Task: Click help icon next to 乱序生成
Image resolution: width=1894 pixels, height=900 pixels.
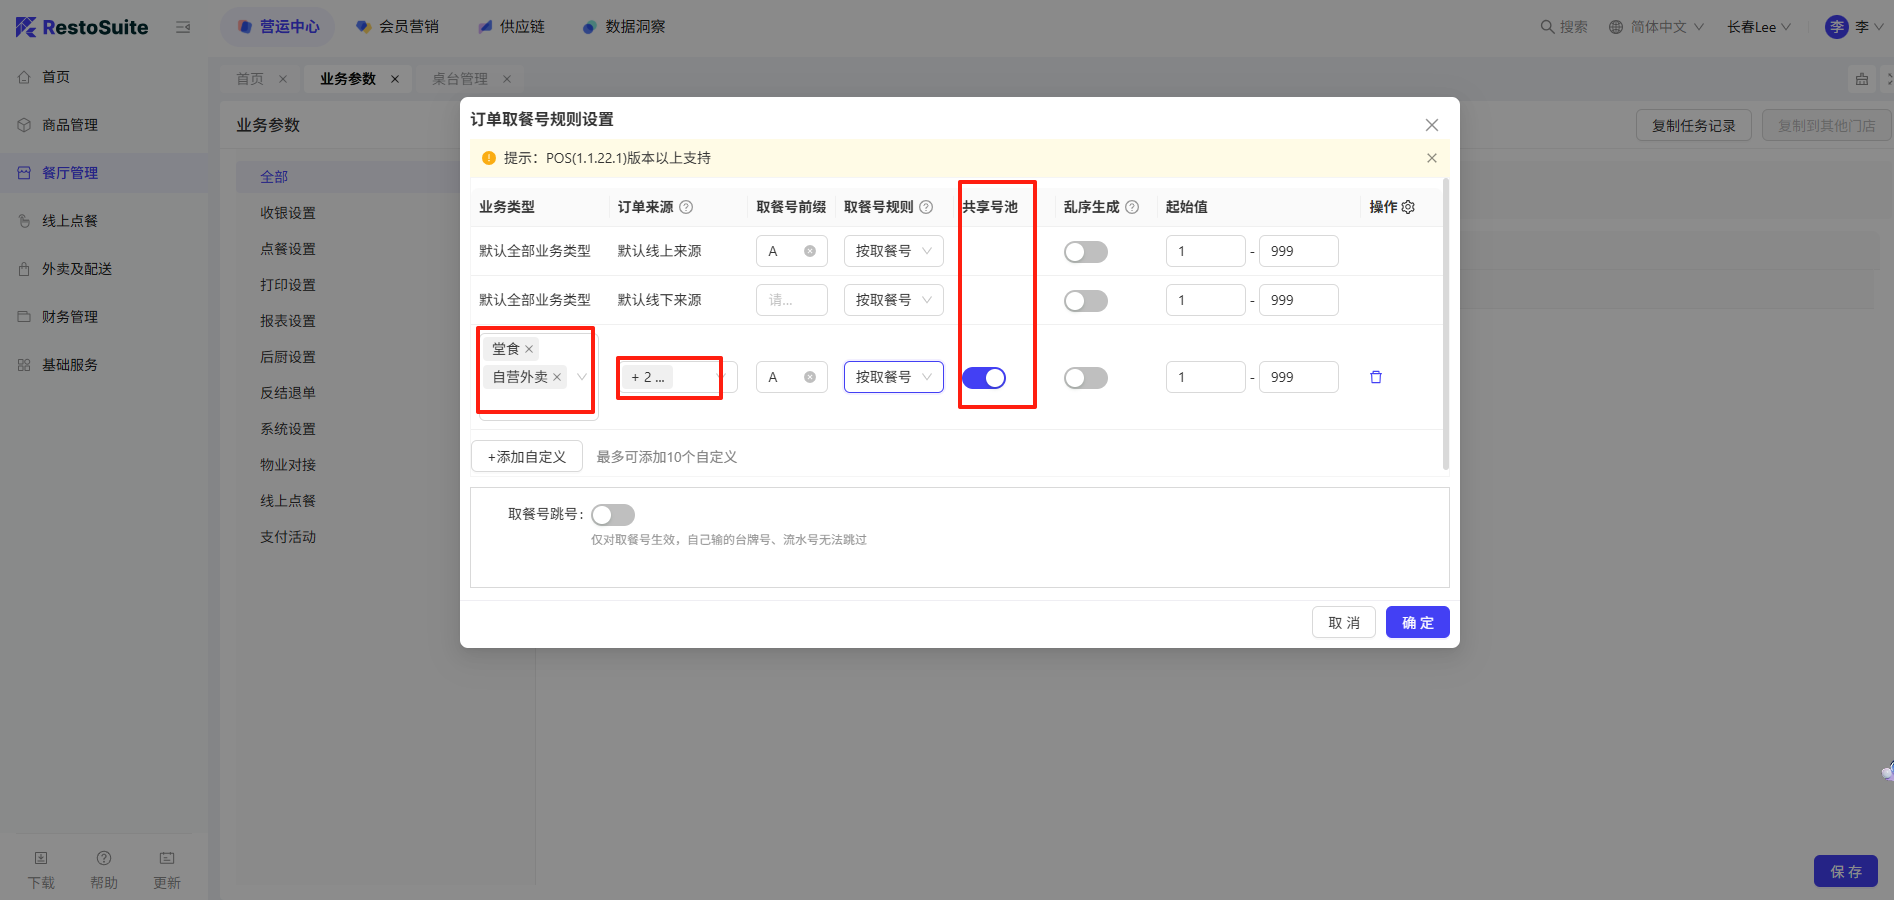Action: tap(1132, 207)
